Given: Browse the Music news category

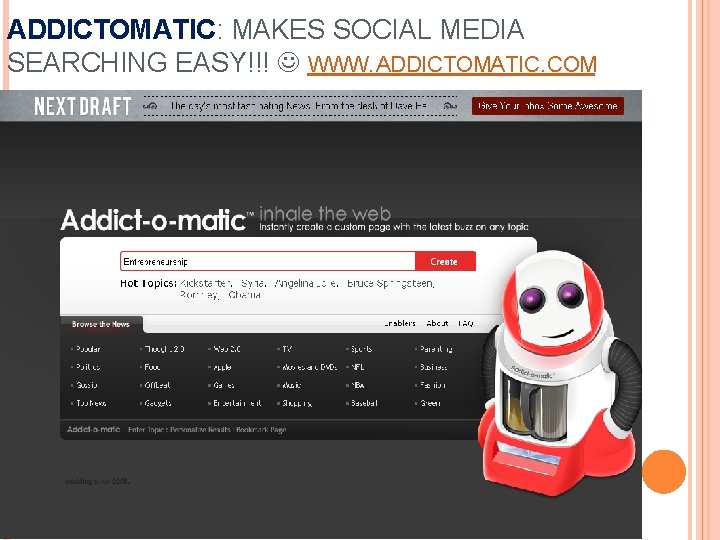Looking at the screenshot, I should tap(292, 385).
